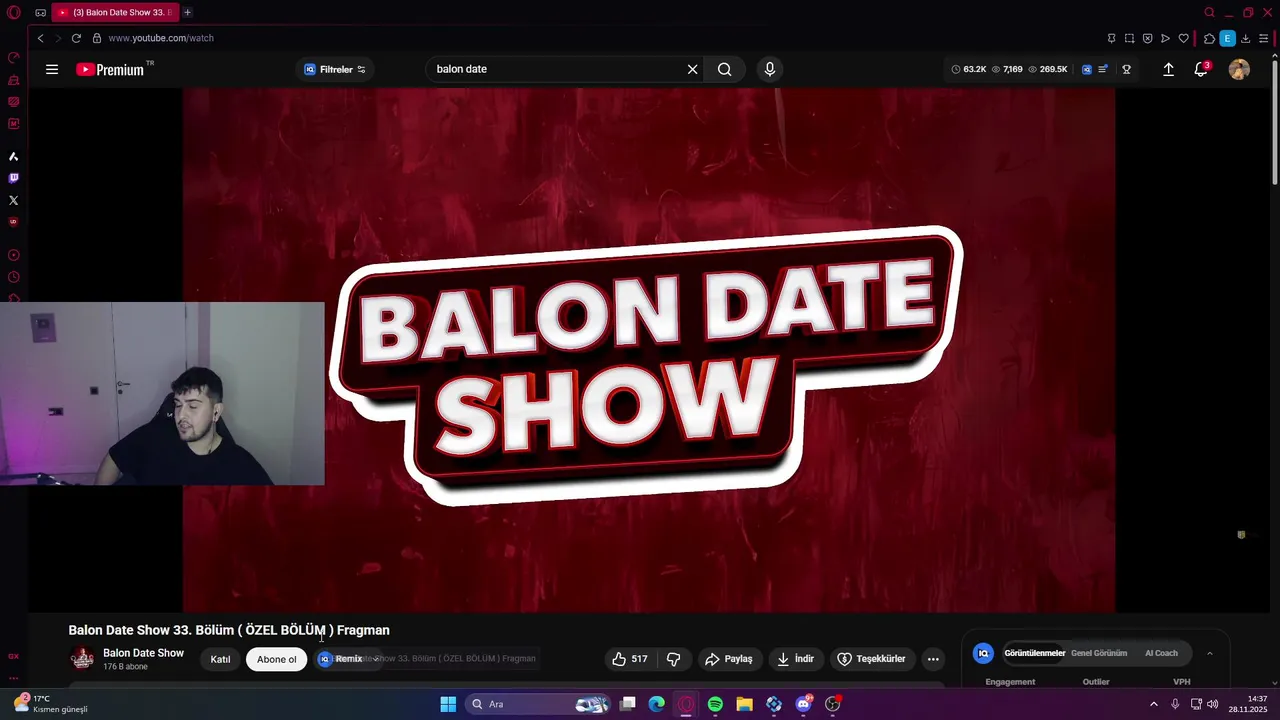Open the YouTube guide hamburger menu
The width and height of the screenshot is (1280, 720).
52,69
